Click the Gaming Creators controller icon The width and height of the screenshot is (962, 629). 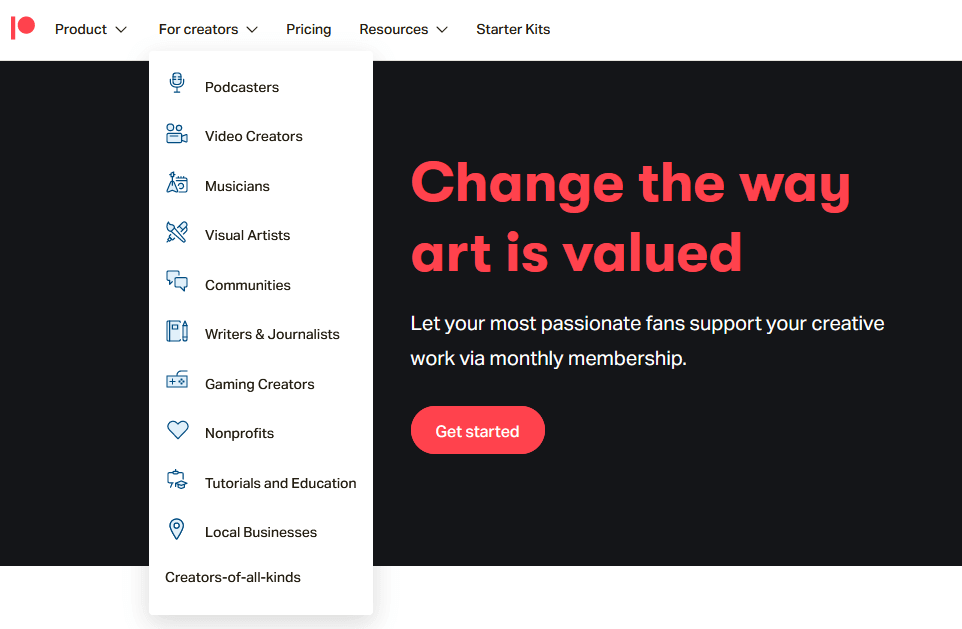177,381
